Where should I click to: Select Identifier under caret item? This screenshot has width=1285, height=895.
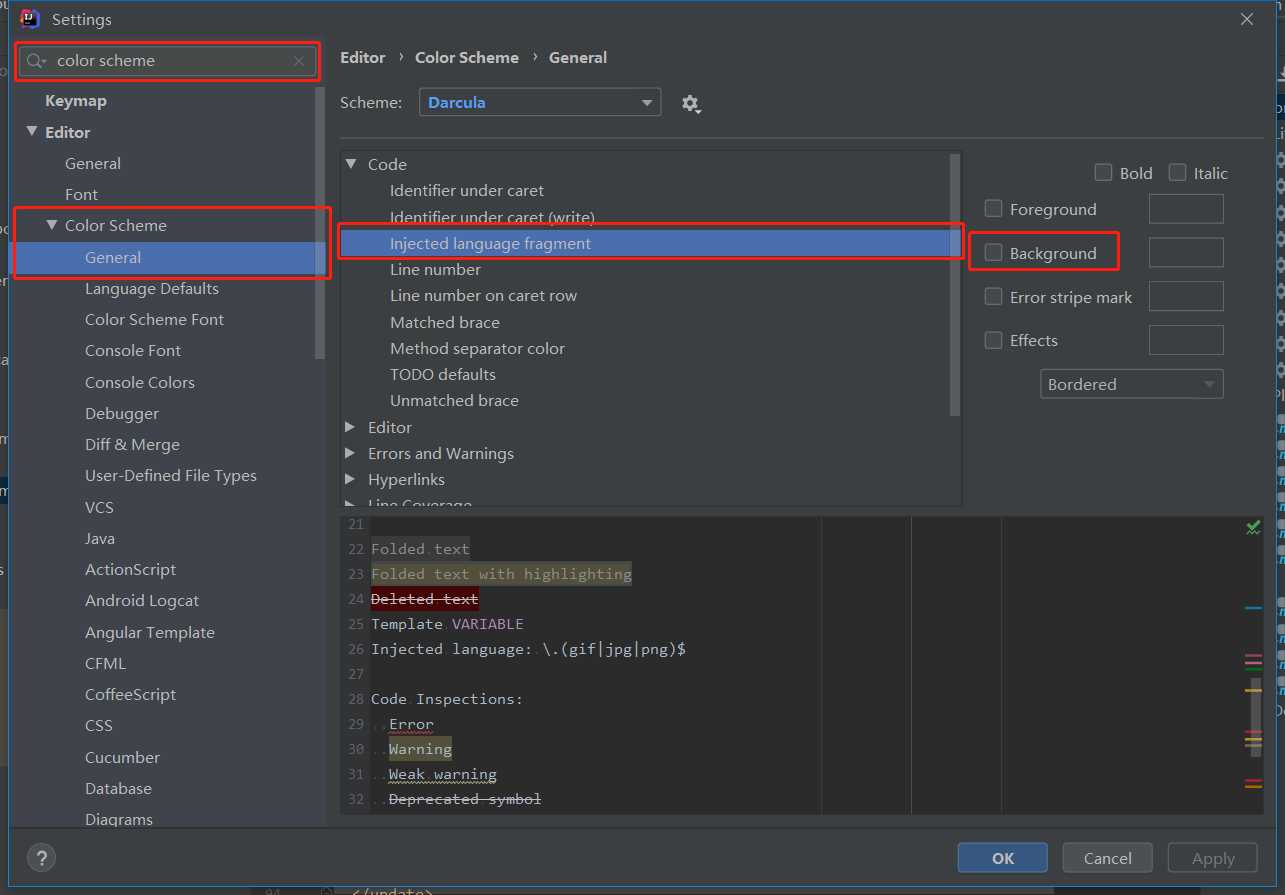tap(467, 190)
